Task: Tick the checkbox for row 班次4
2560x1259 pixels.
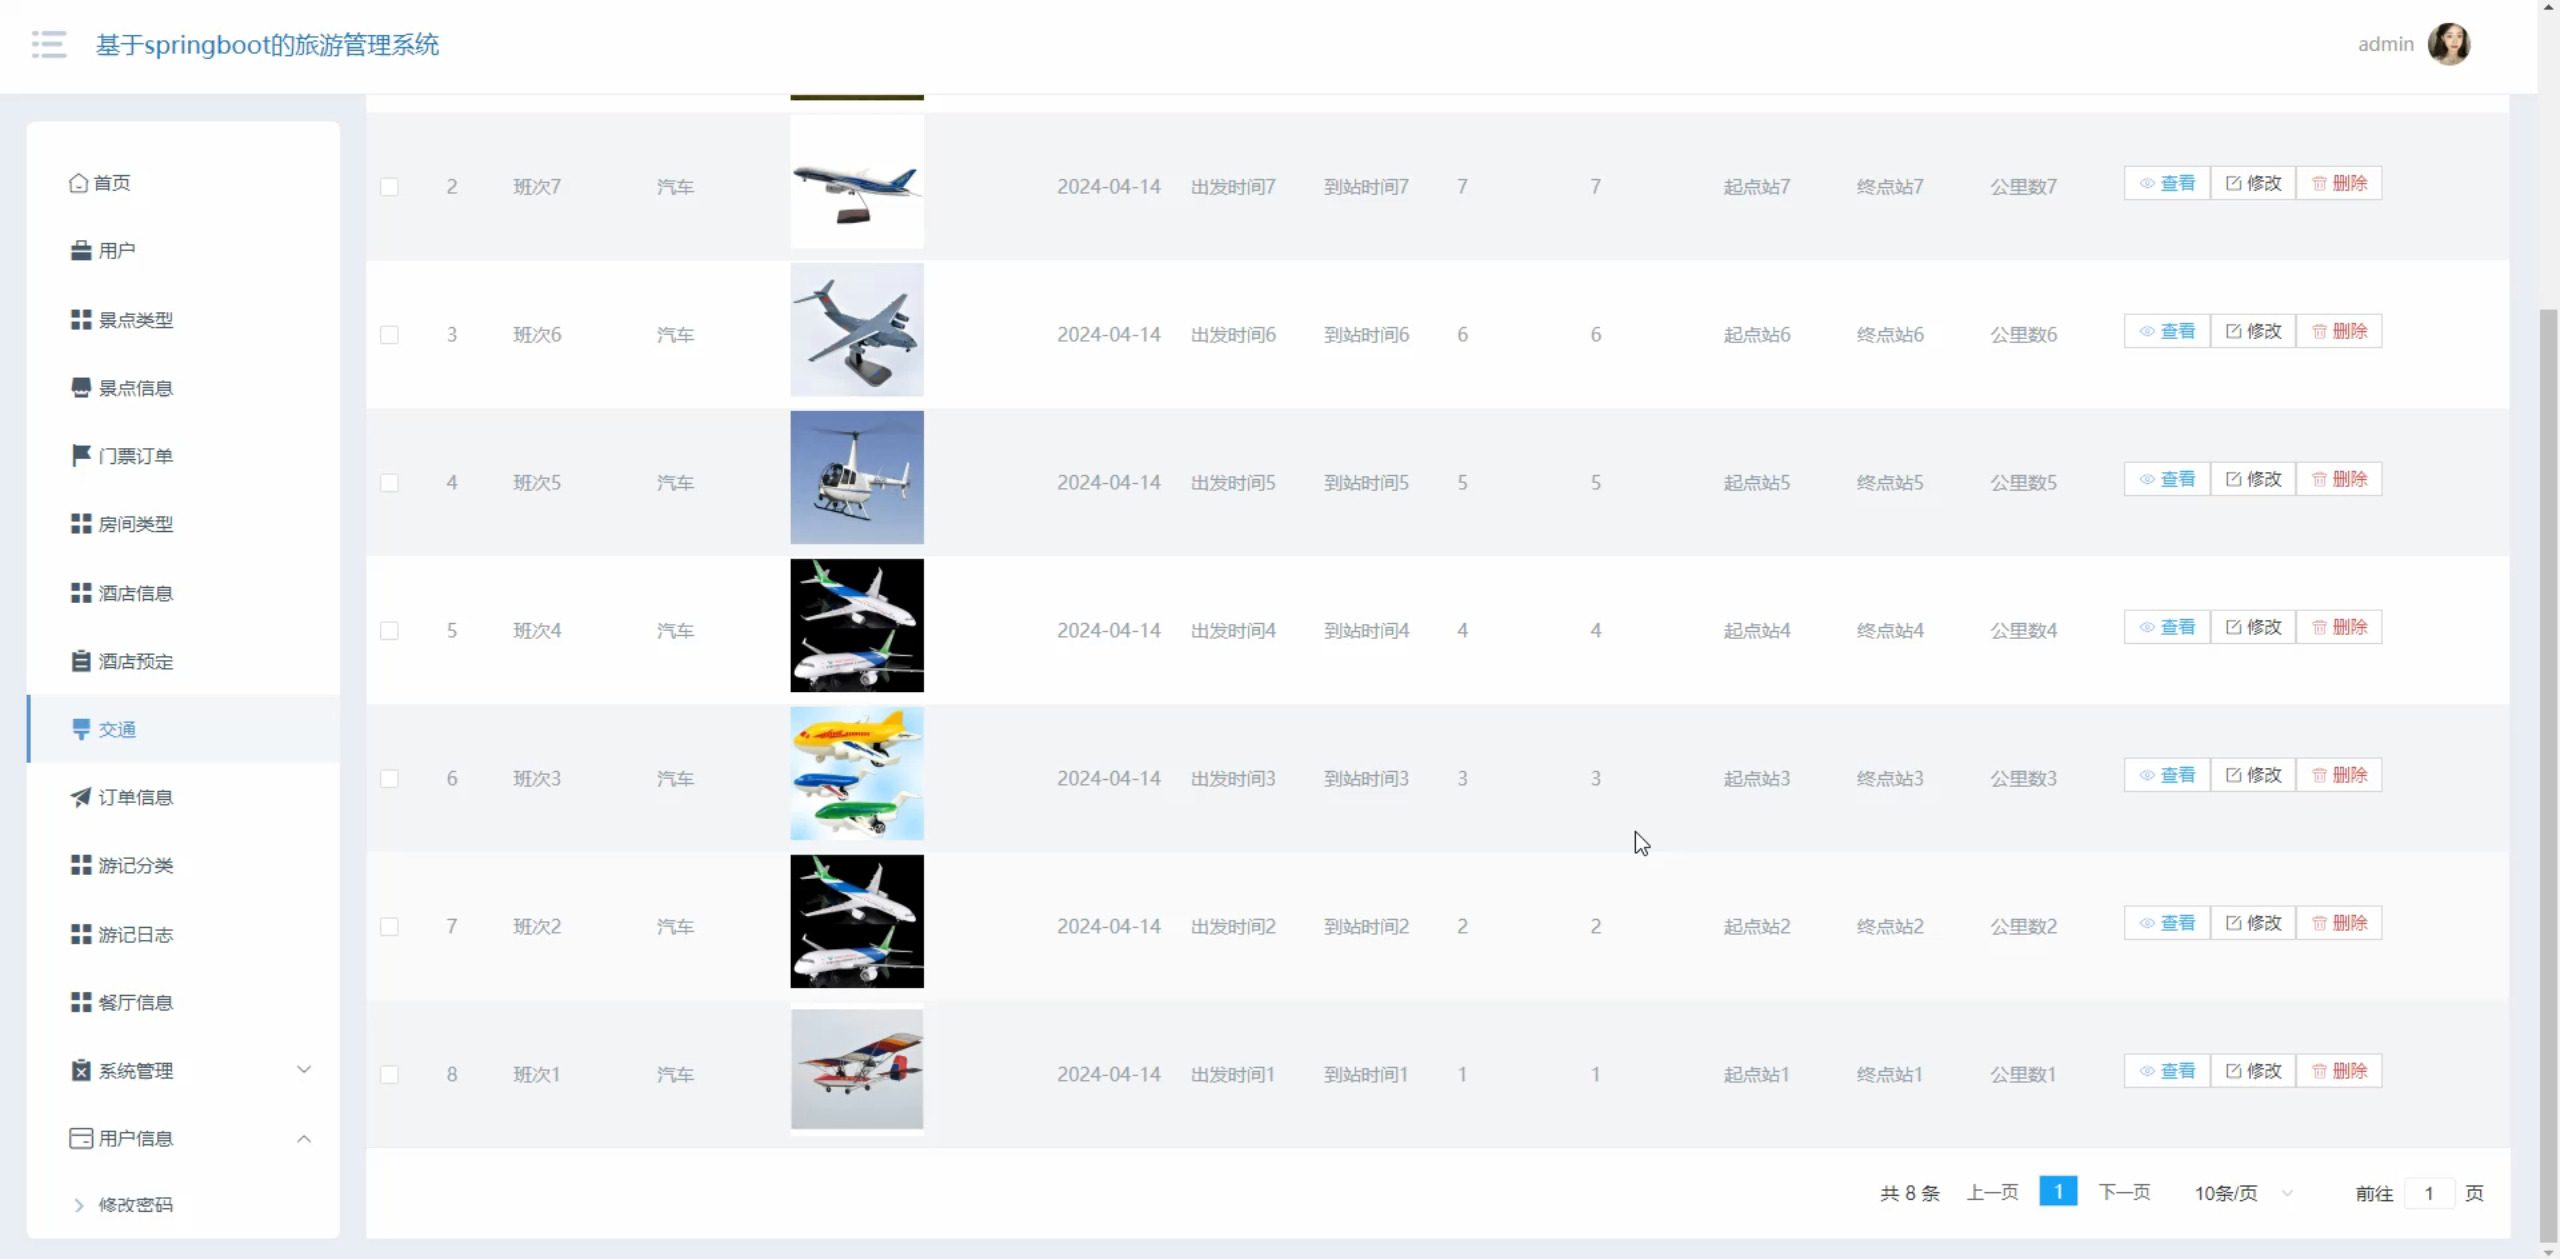Action: tap(389, 631)
